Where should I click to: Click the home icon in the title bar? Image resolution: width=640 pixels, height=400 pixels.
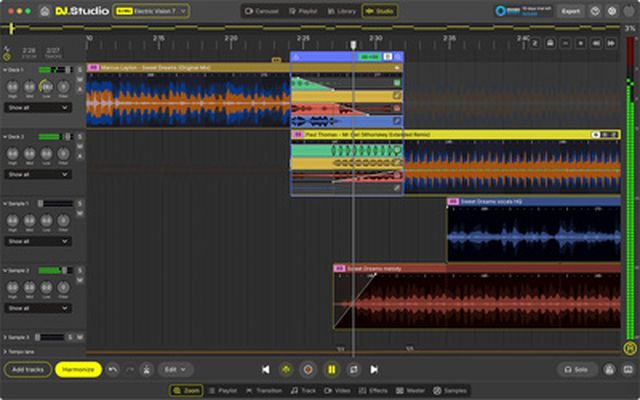[x=44, y=11]
